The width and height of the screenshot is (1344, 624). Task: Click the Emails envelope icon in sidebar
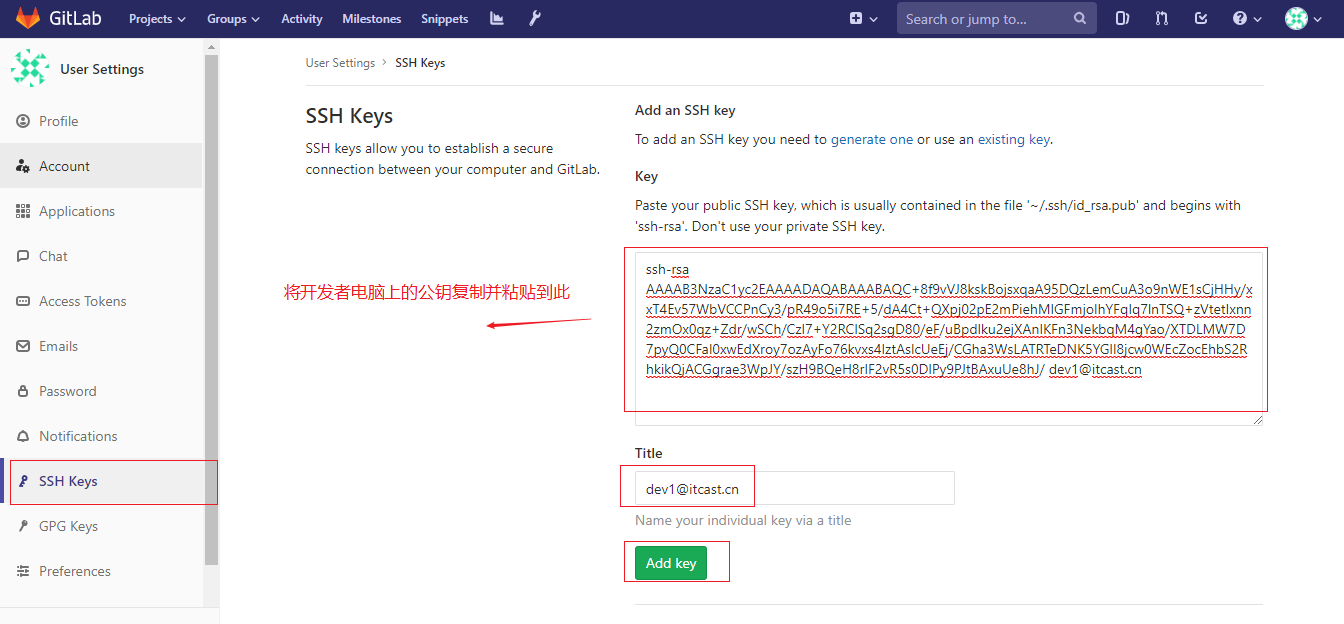click(x=23, y=346)
